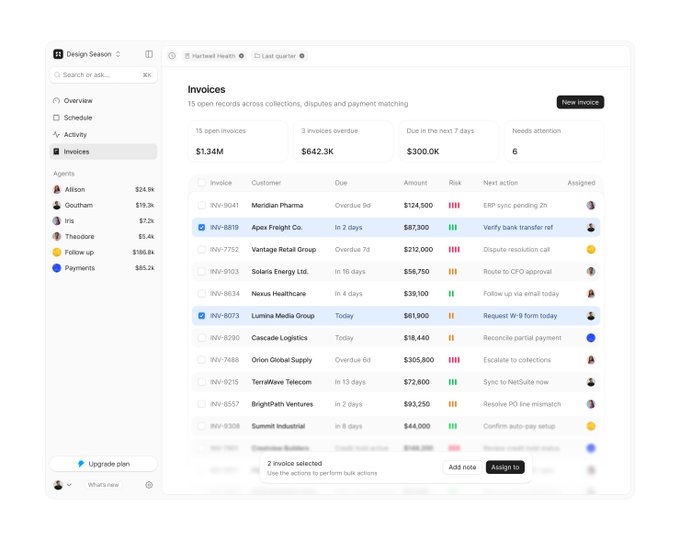Remove the Hartwell Health filter chip
Screen dimensions: 680x540
(241, 56)
